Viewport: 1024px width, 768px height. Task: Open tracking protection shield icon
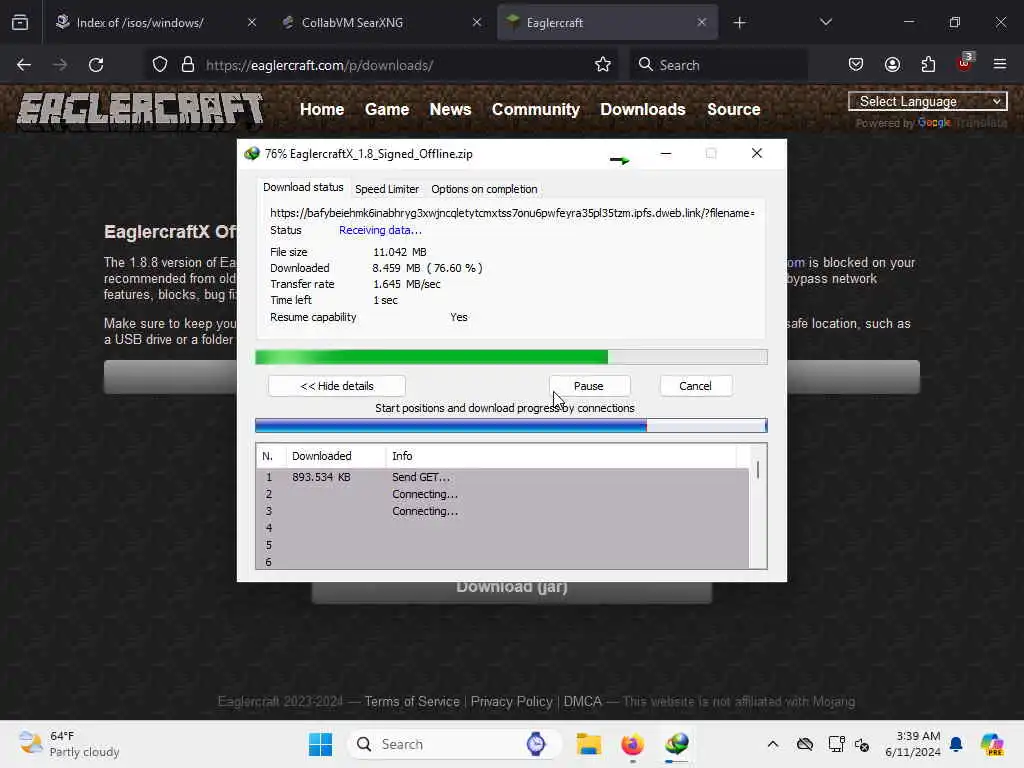(x=160, y=65)
